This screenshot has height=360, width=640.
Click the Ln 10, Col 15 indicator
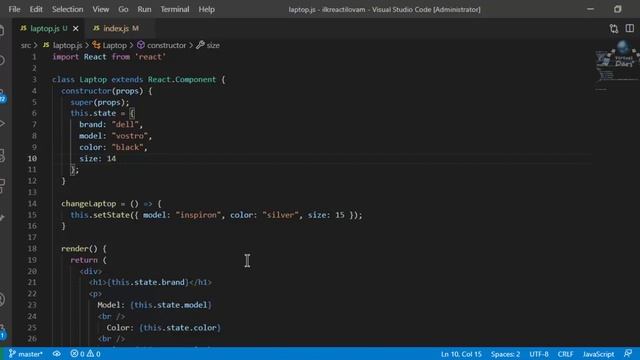[461, 354]
